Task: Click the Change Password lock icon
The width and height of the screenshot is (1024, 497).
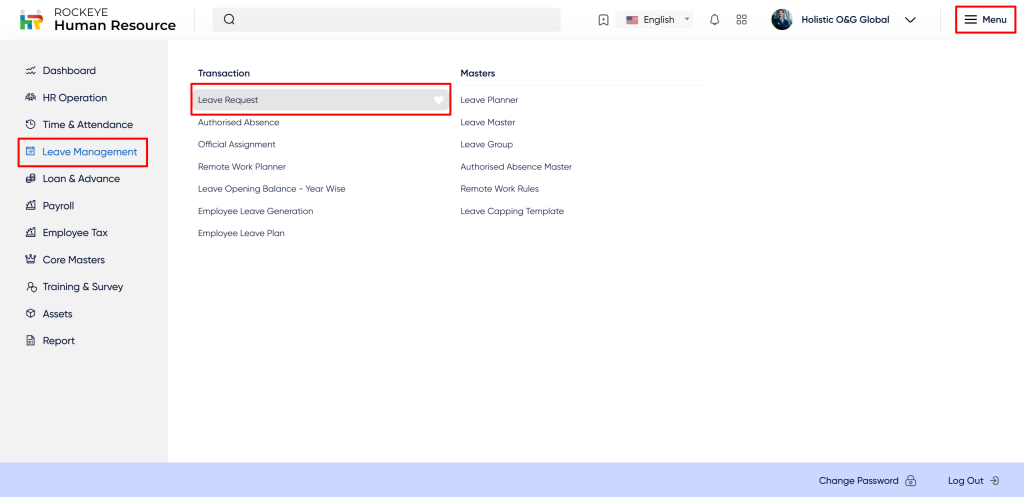Action: click(x=910, y=481)
